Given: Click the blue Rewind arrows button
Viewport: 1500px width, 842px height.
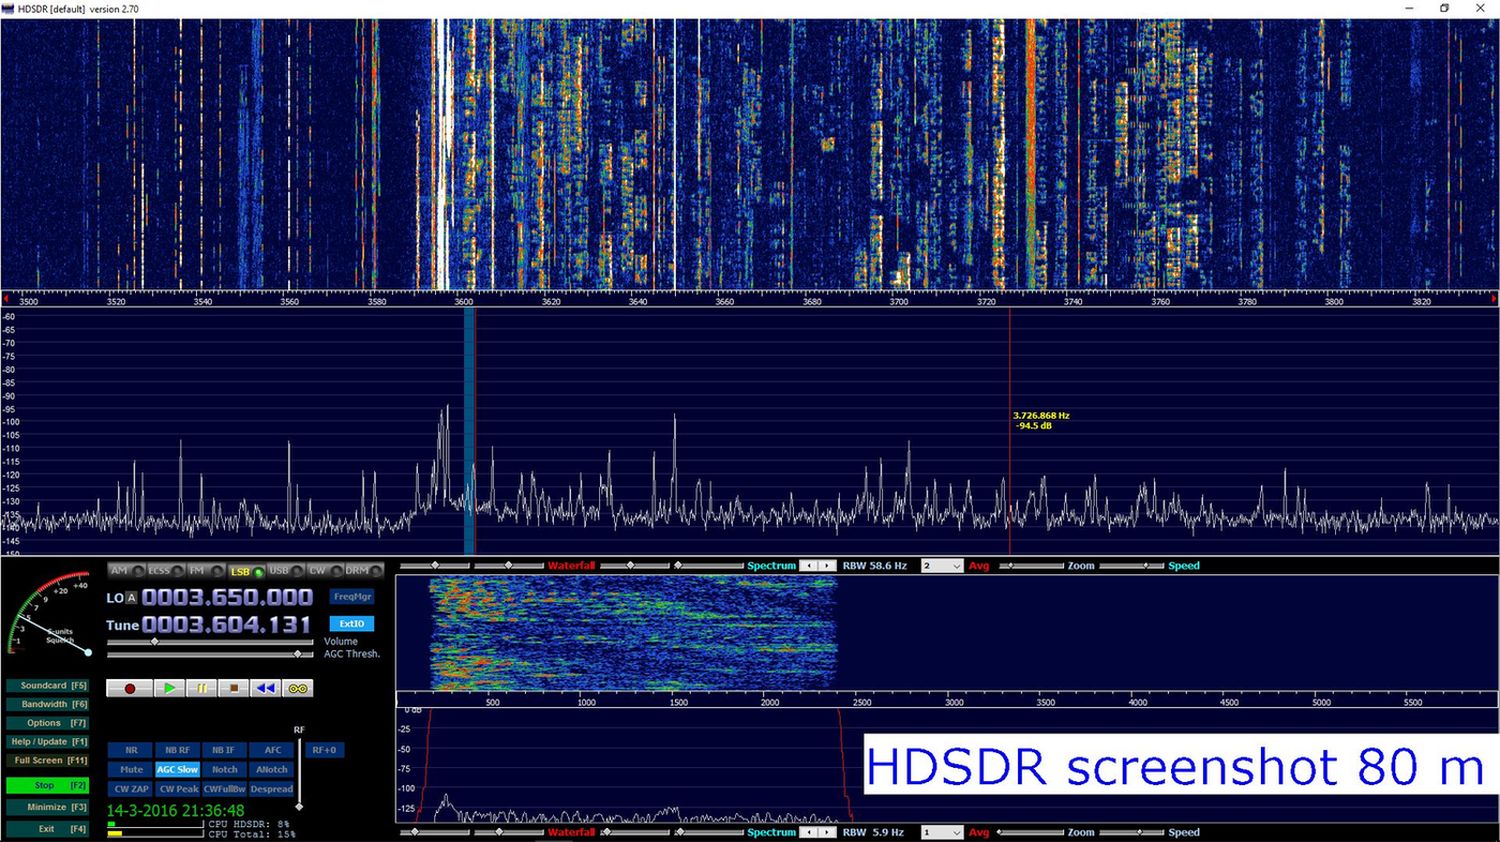Looking at the screenshot, I should [x=265, y=688].
